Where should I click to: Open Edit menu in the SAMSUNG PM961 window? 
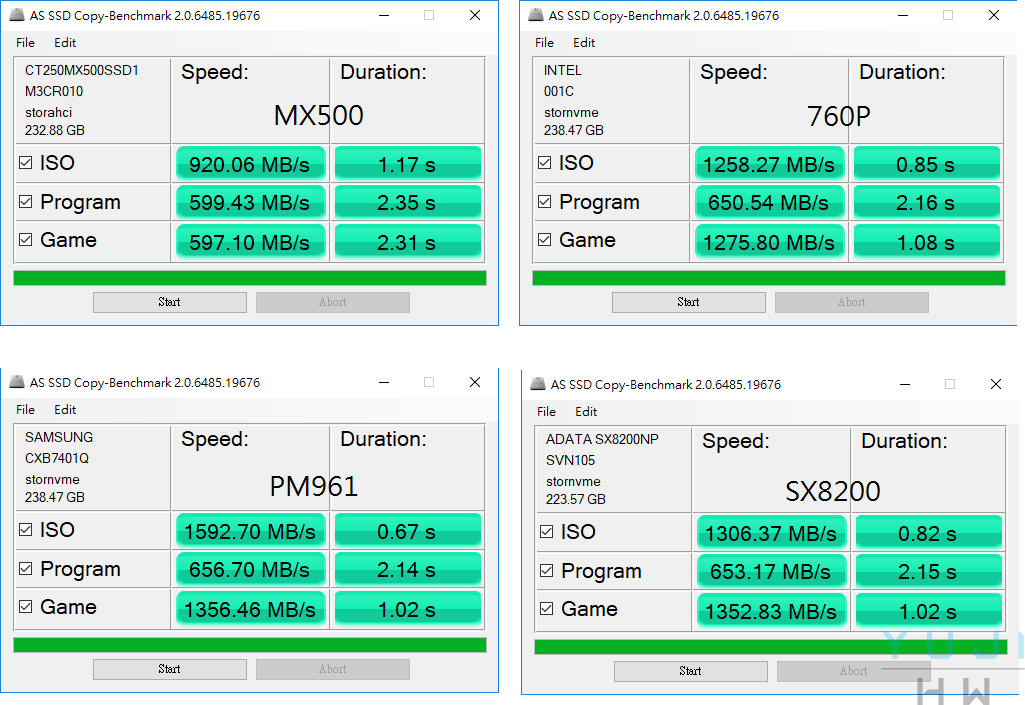pos(65,409)
